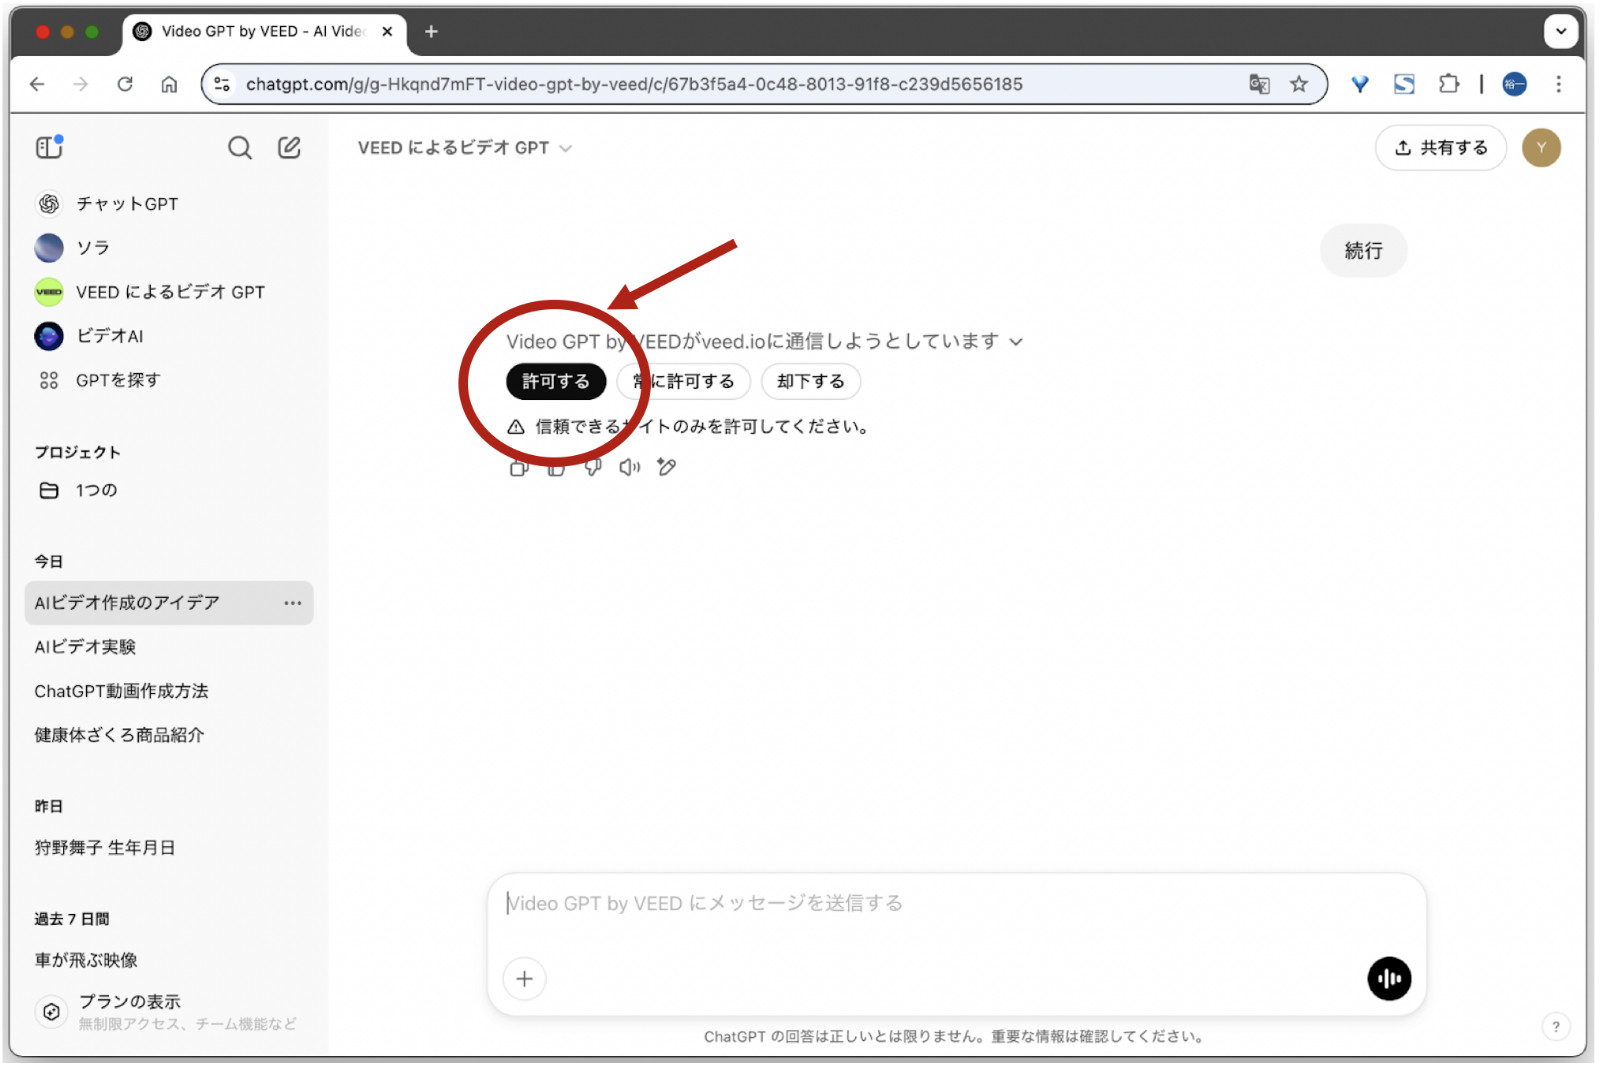This screenshot has width=1600, height=1071.
Task: Click the 続行 message bubble
Action: 1363,251
